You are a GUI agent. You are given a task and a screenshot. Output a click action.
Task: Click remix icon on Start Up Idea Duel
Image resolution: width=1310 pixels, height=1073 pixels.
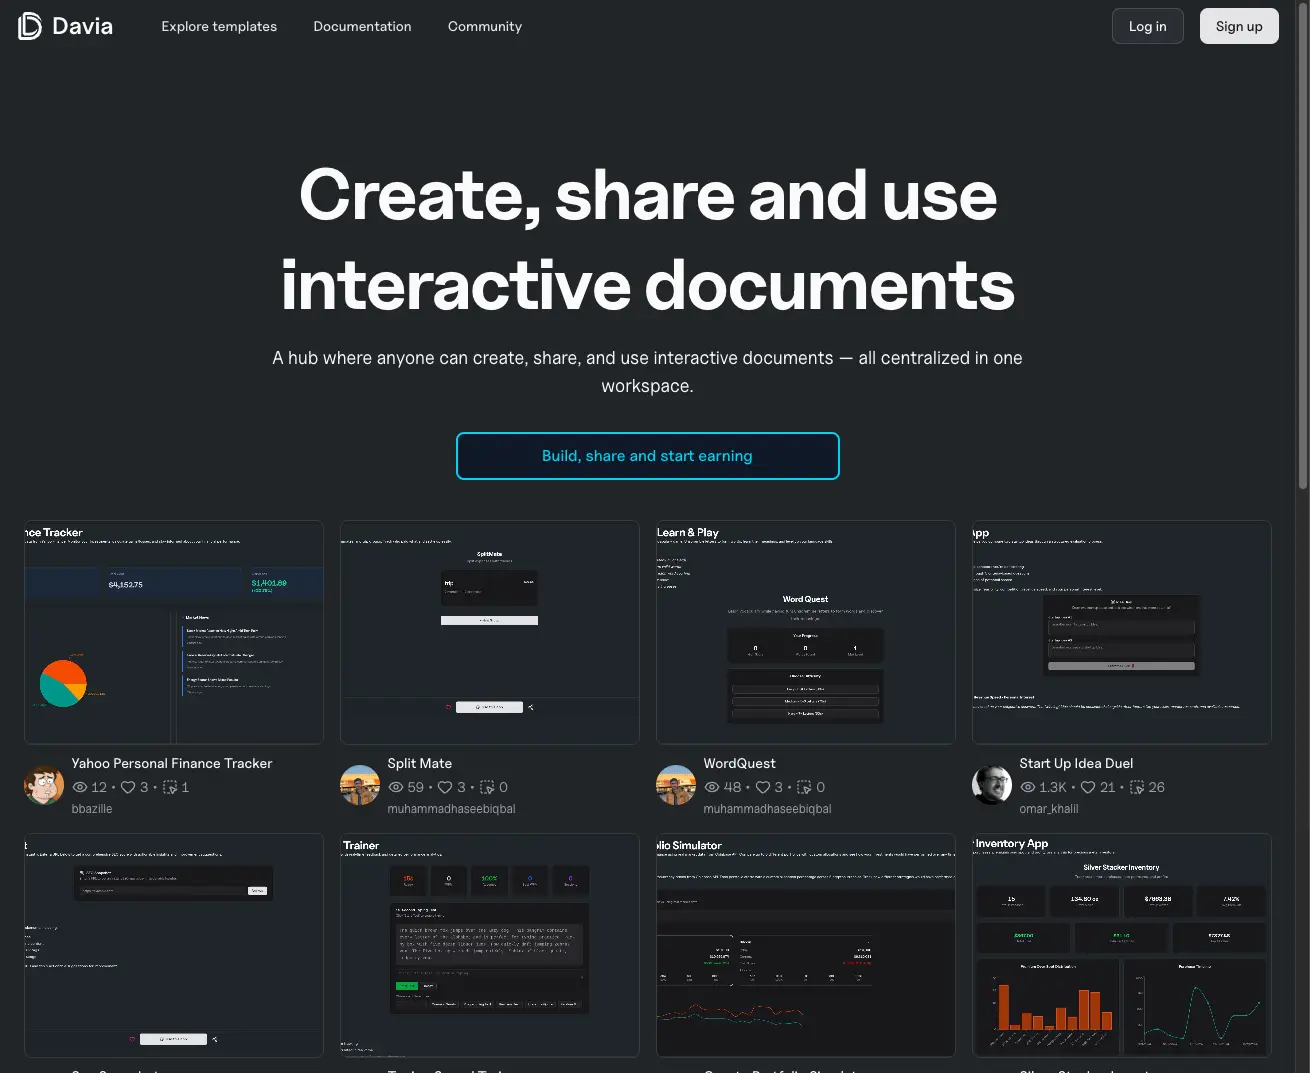click(1137, 788)
